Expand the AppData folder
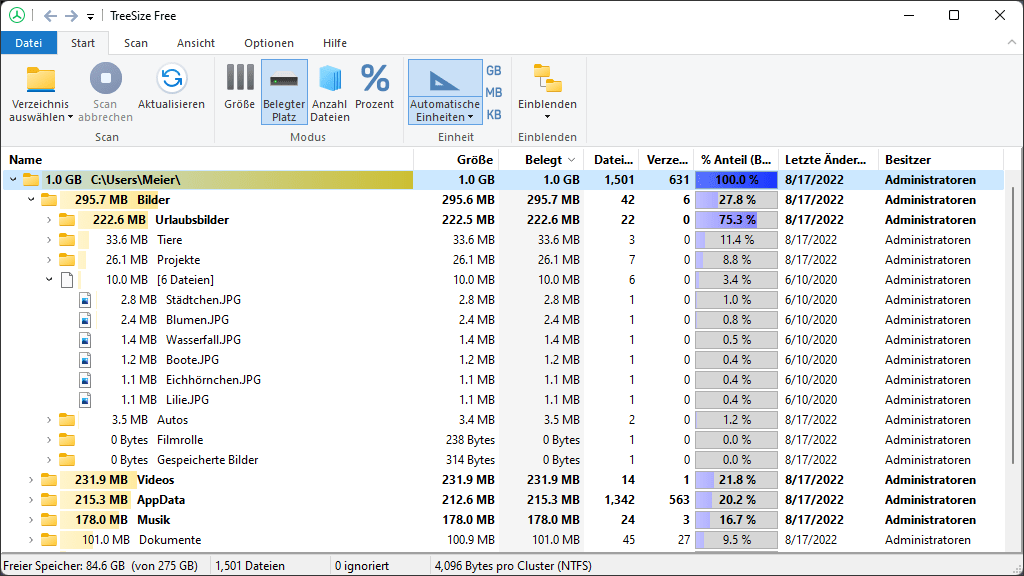 tap(31, 500)
